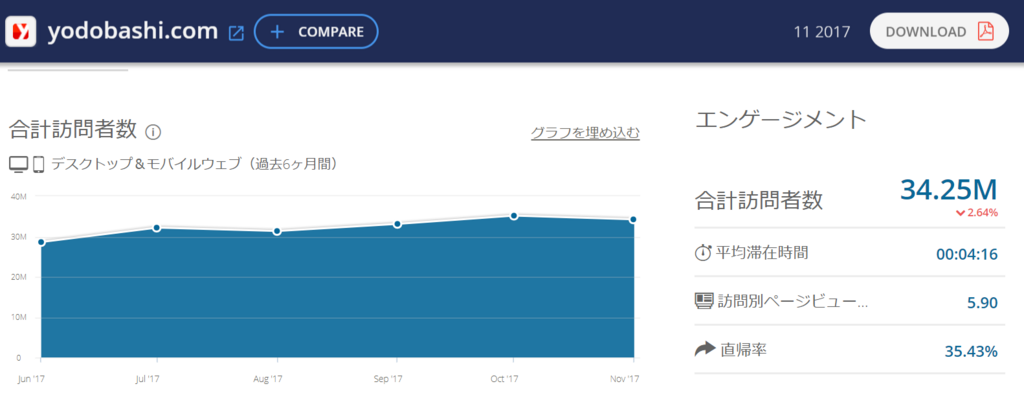This screenshot has height=395, width=1024.
Task: Click the stopwatch icon beside 平均滞在時間
Action: (702, 253)
